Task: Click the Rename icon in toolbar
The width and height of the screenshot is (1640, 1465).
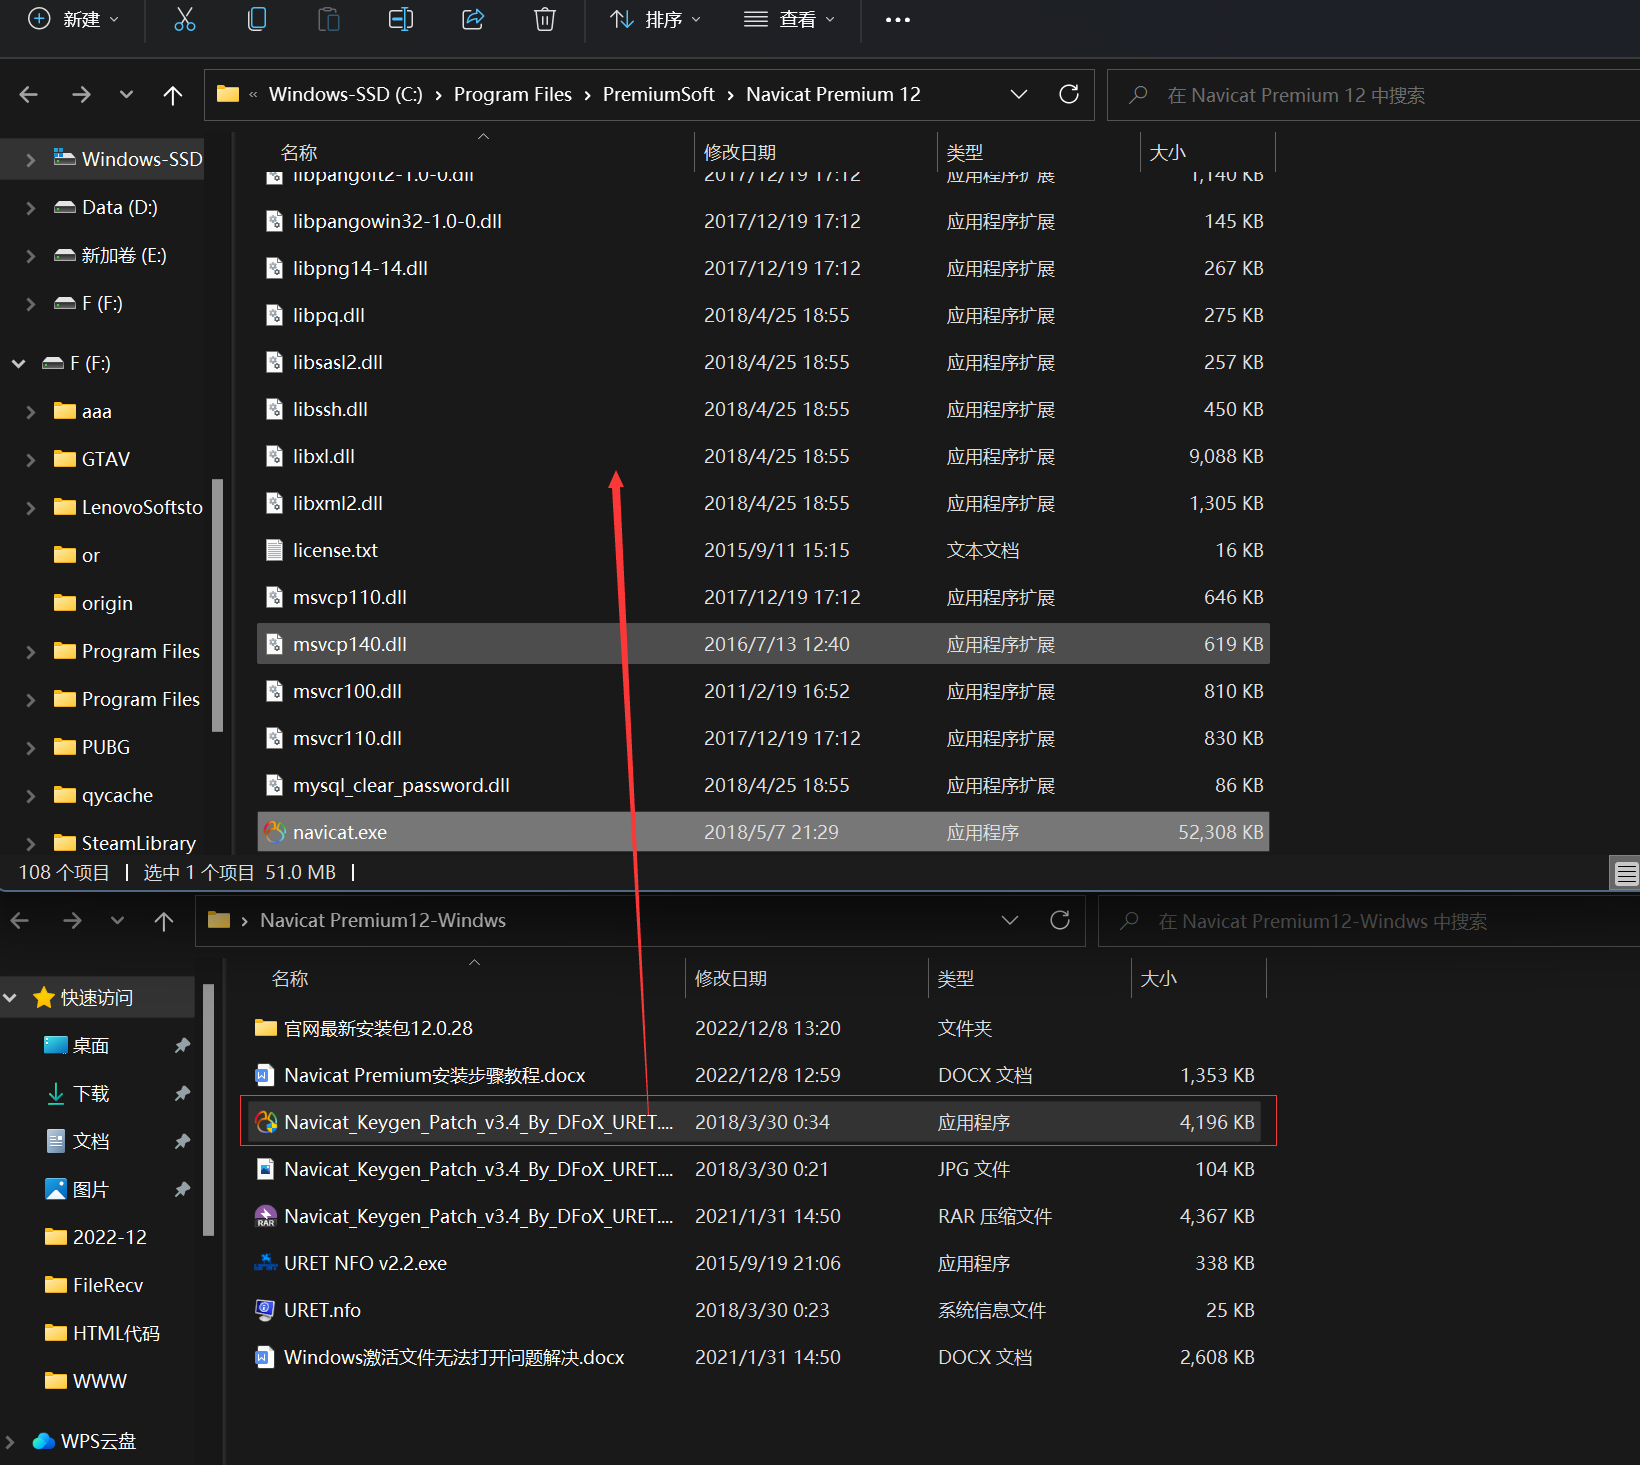Action: [401, 19]
